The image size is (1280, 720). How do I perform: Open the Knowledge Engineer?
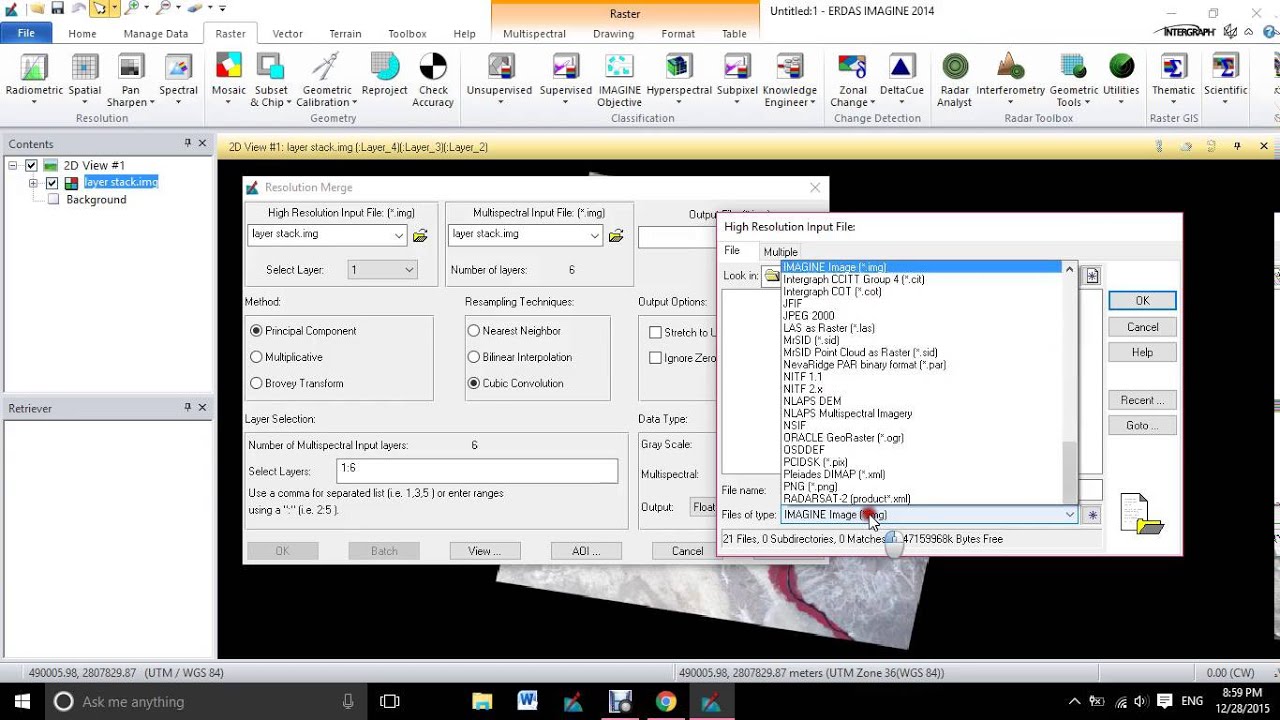[x=790, y=80]
